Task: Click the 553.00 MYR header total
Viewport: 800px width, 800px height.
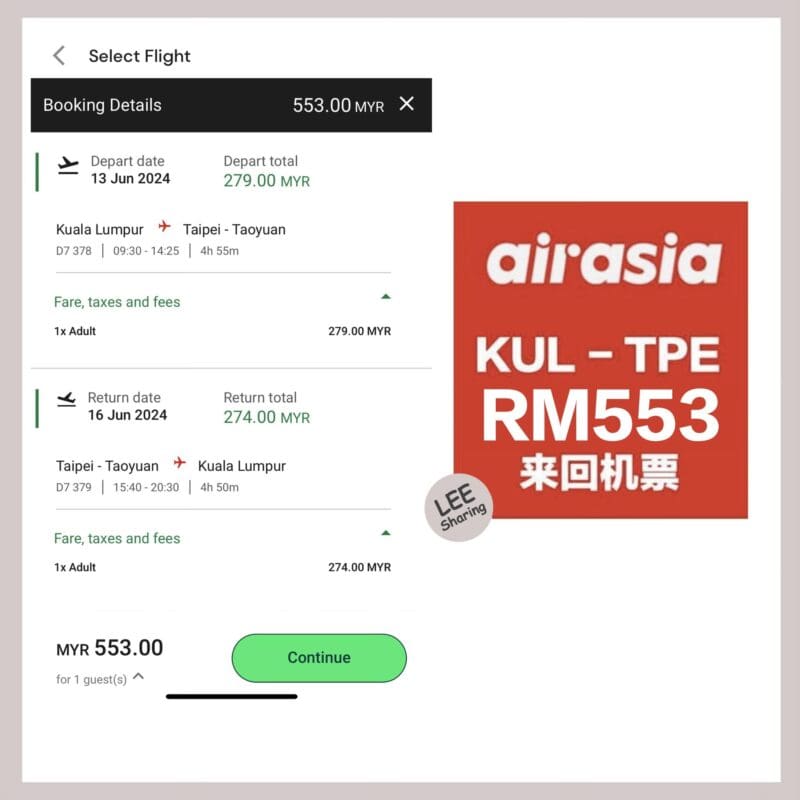Action: tap(338, 106)
